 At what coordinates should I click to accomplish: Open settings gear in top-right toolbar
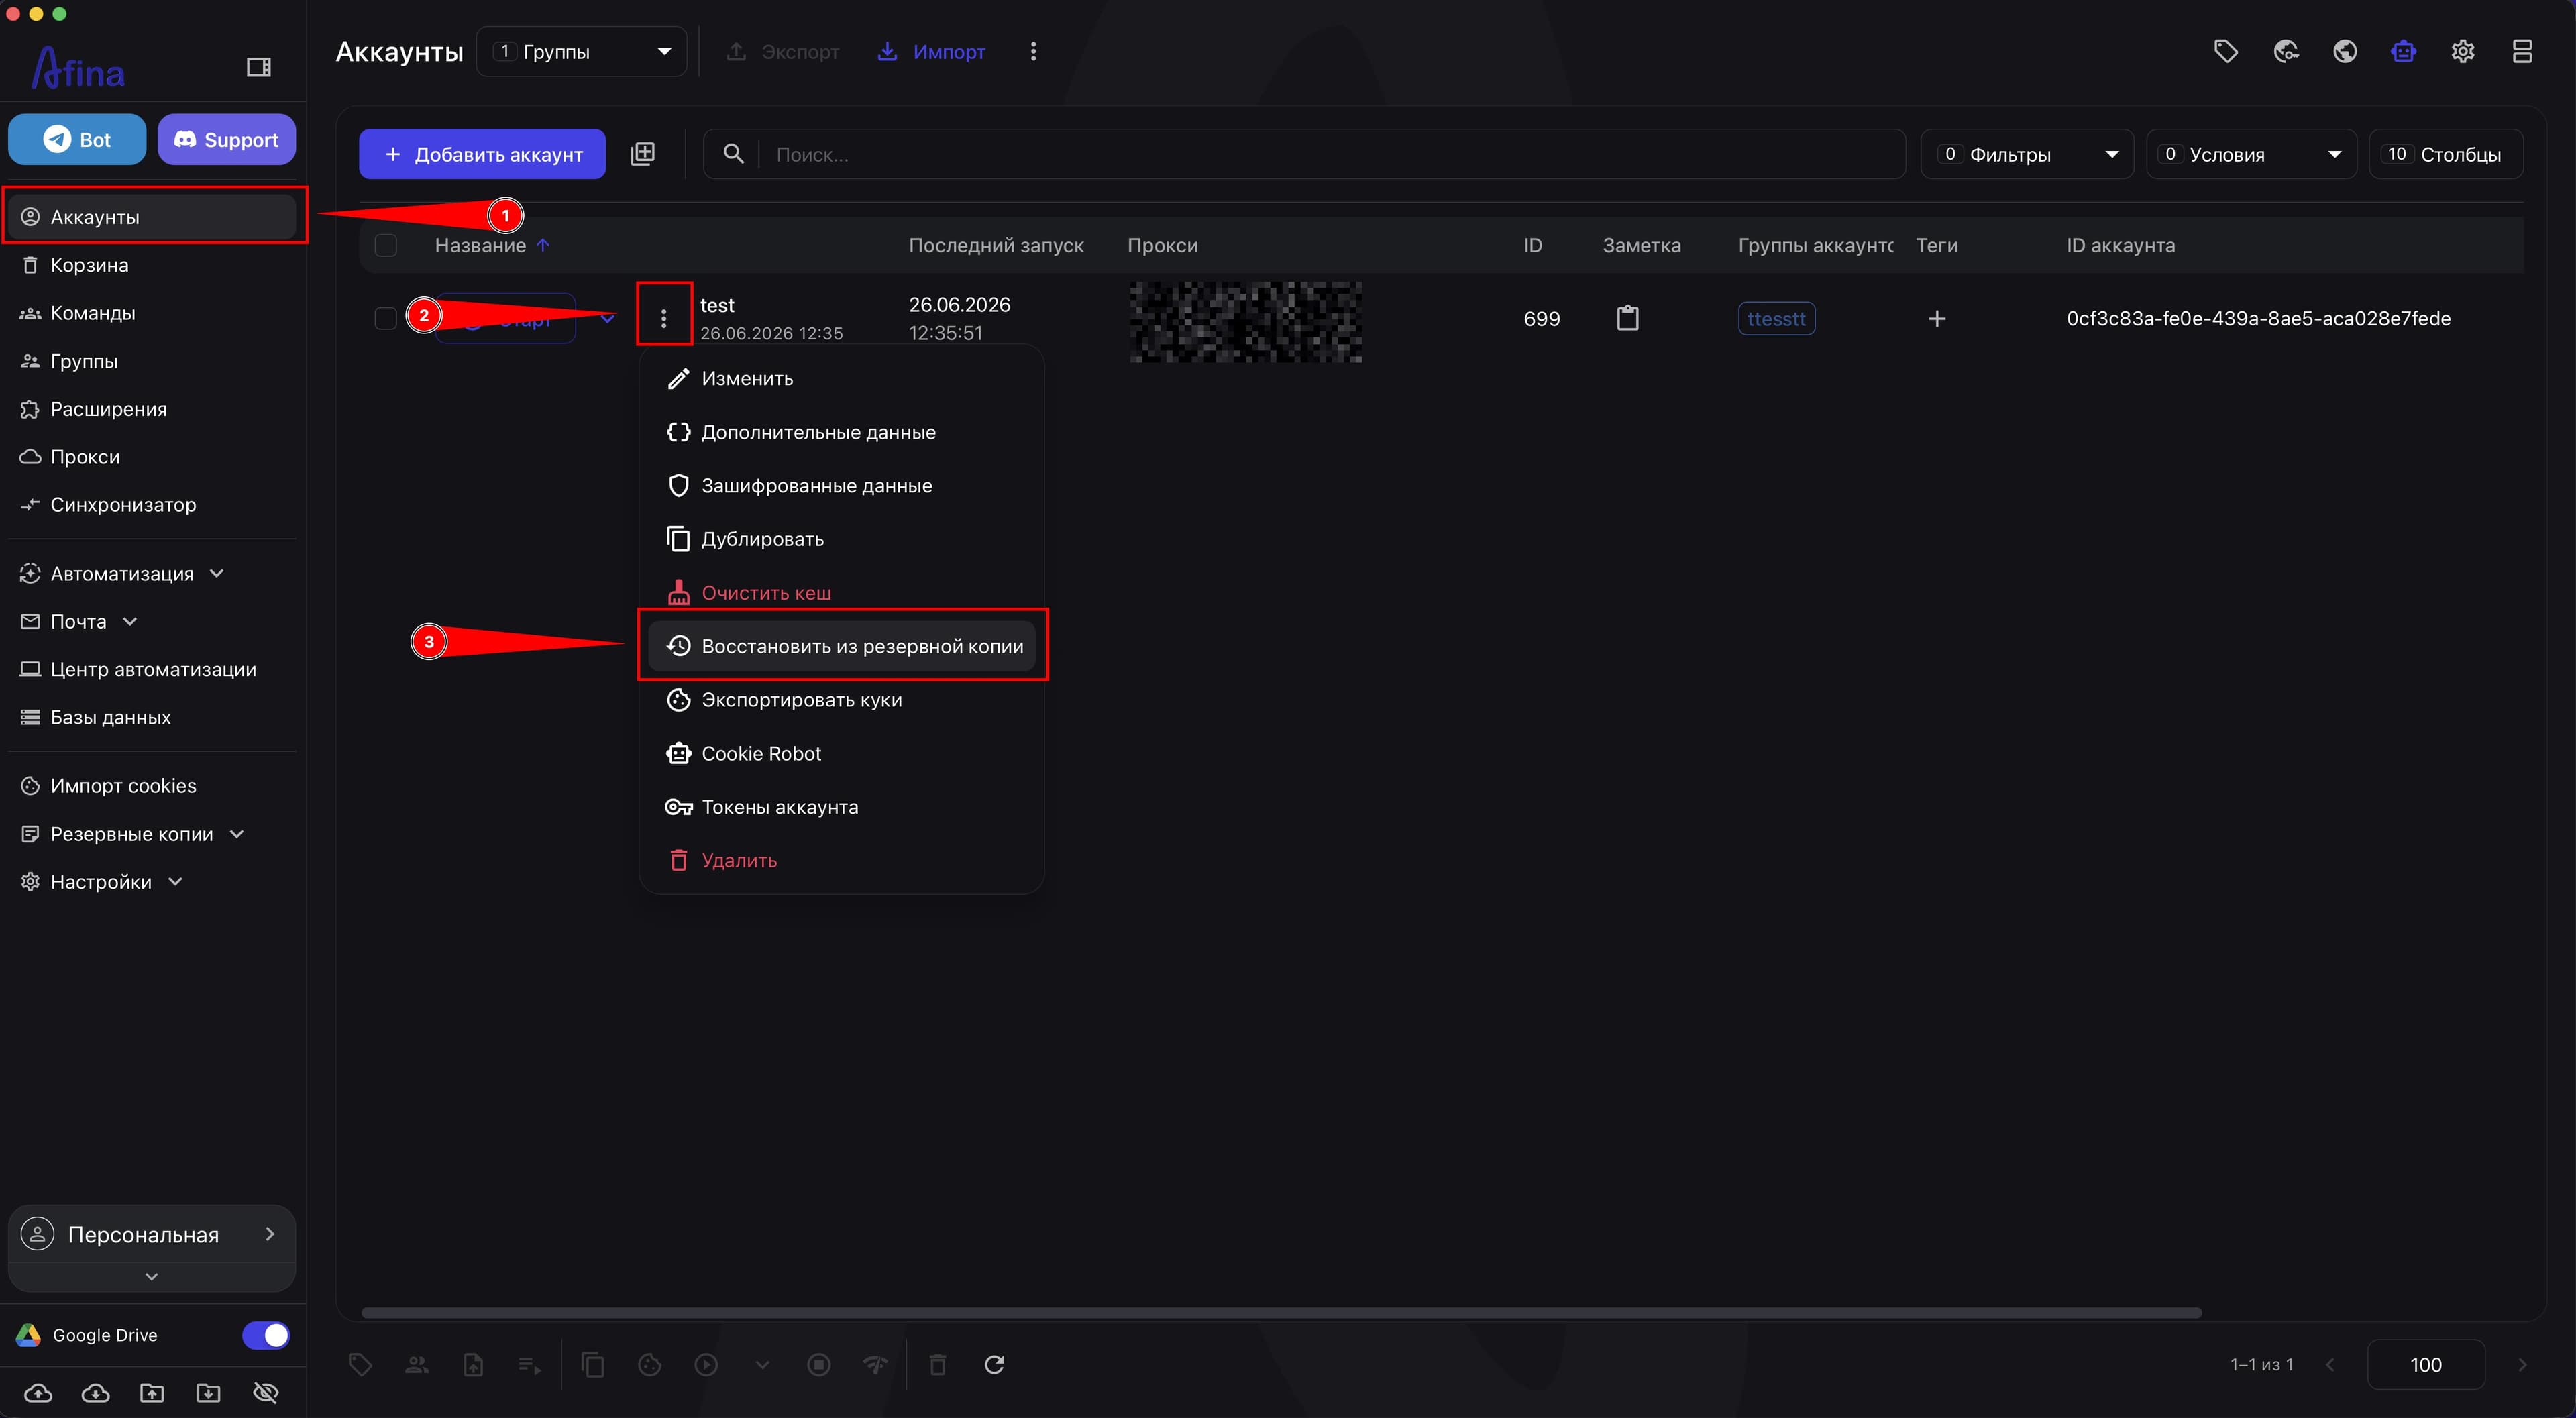pyautogui.click(x=2462, y=51)
